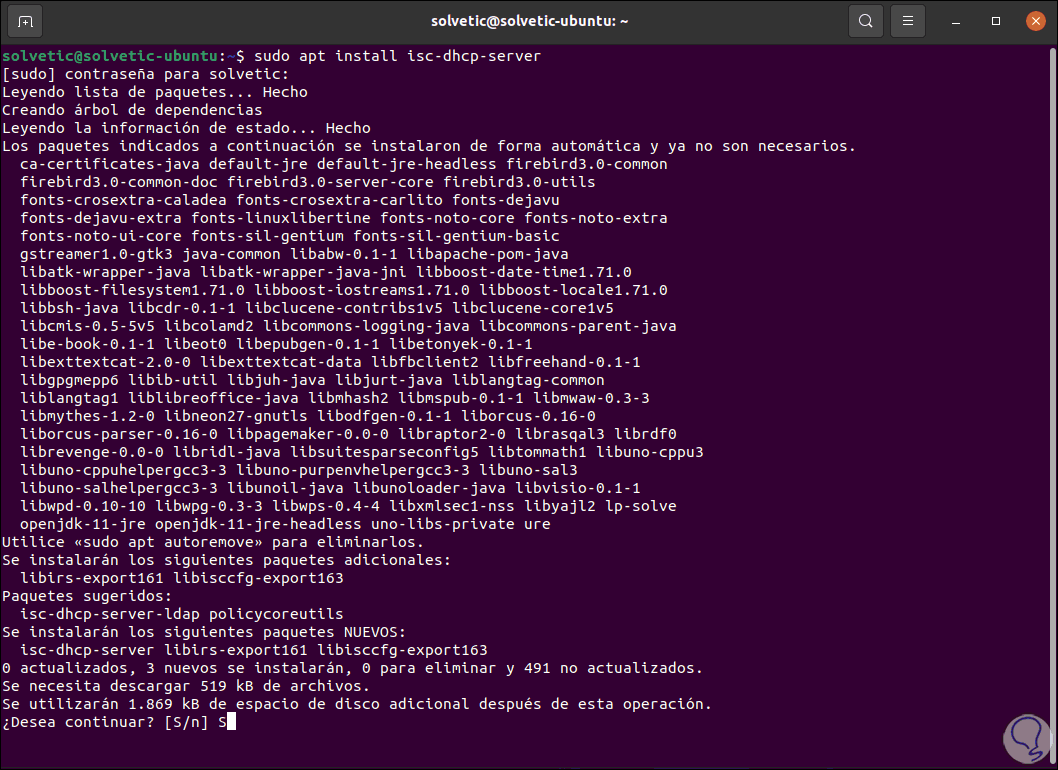Click the '[sudo] contraseña para solvetic:' line
Image resolution: width=1058 pixels, height=770 pixels.
coord(145,74)
